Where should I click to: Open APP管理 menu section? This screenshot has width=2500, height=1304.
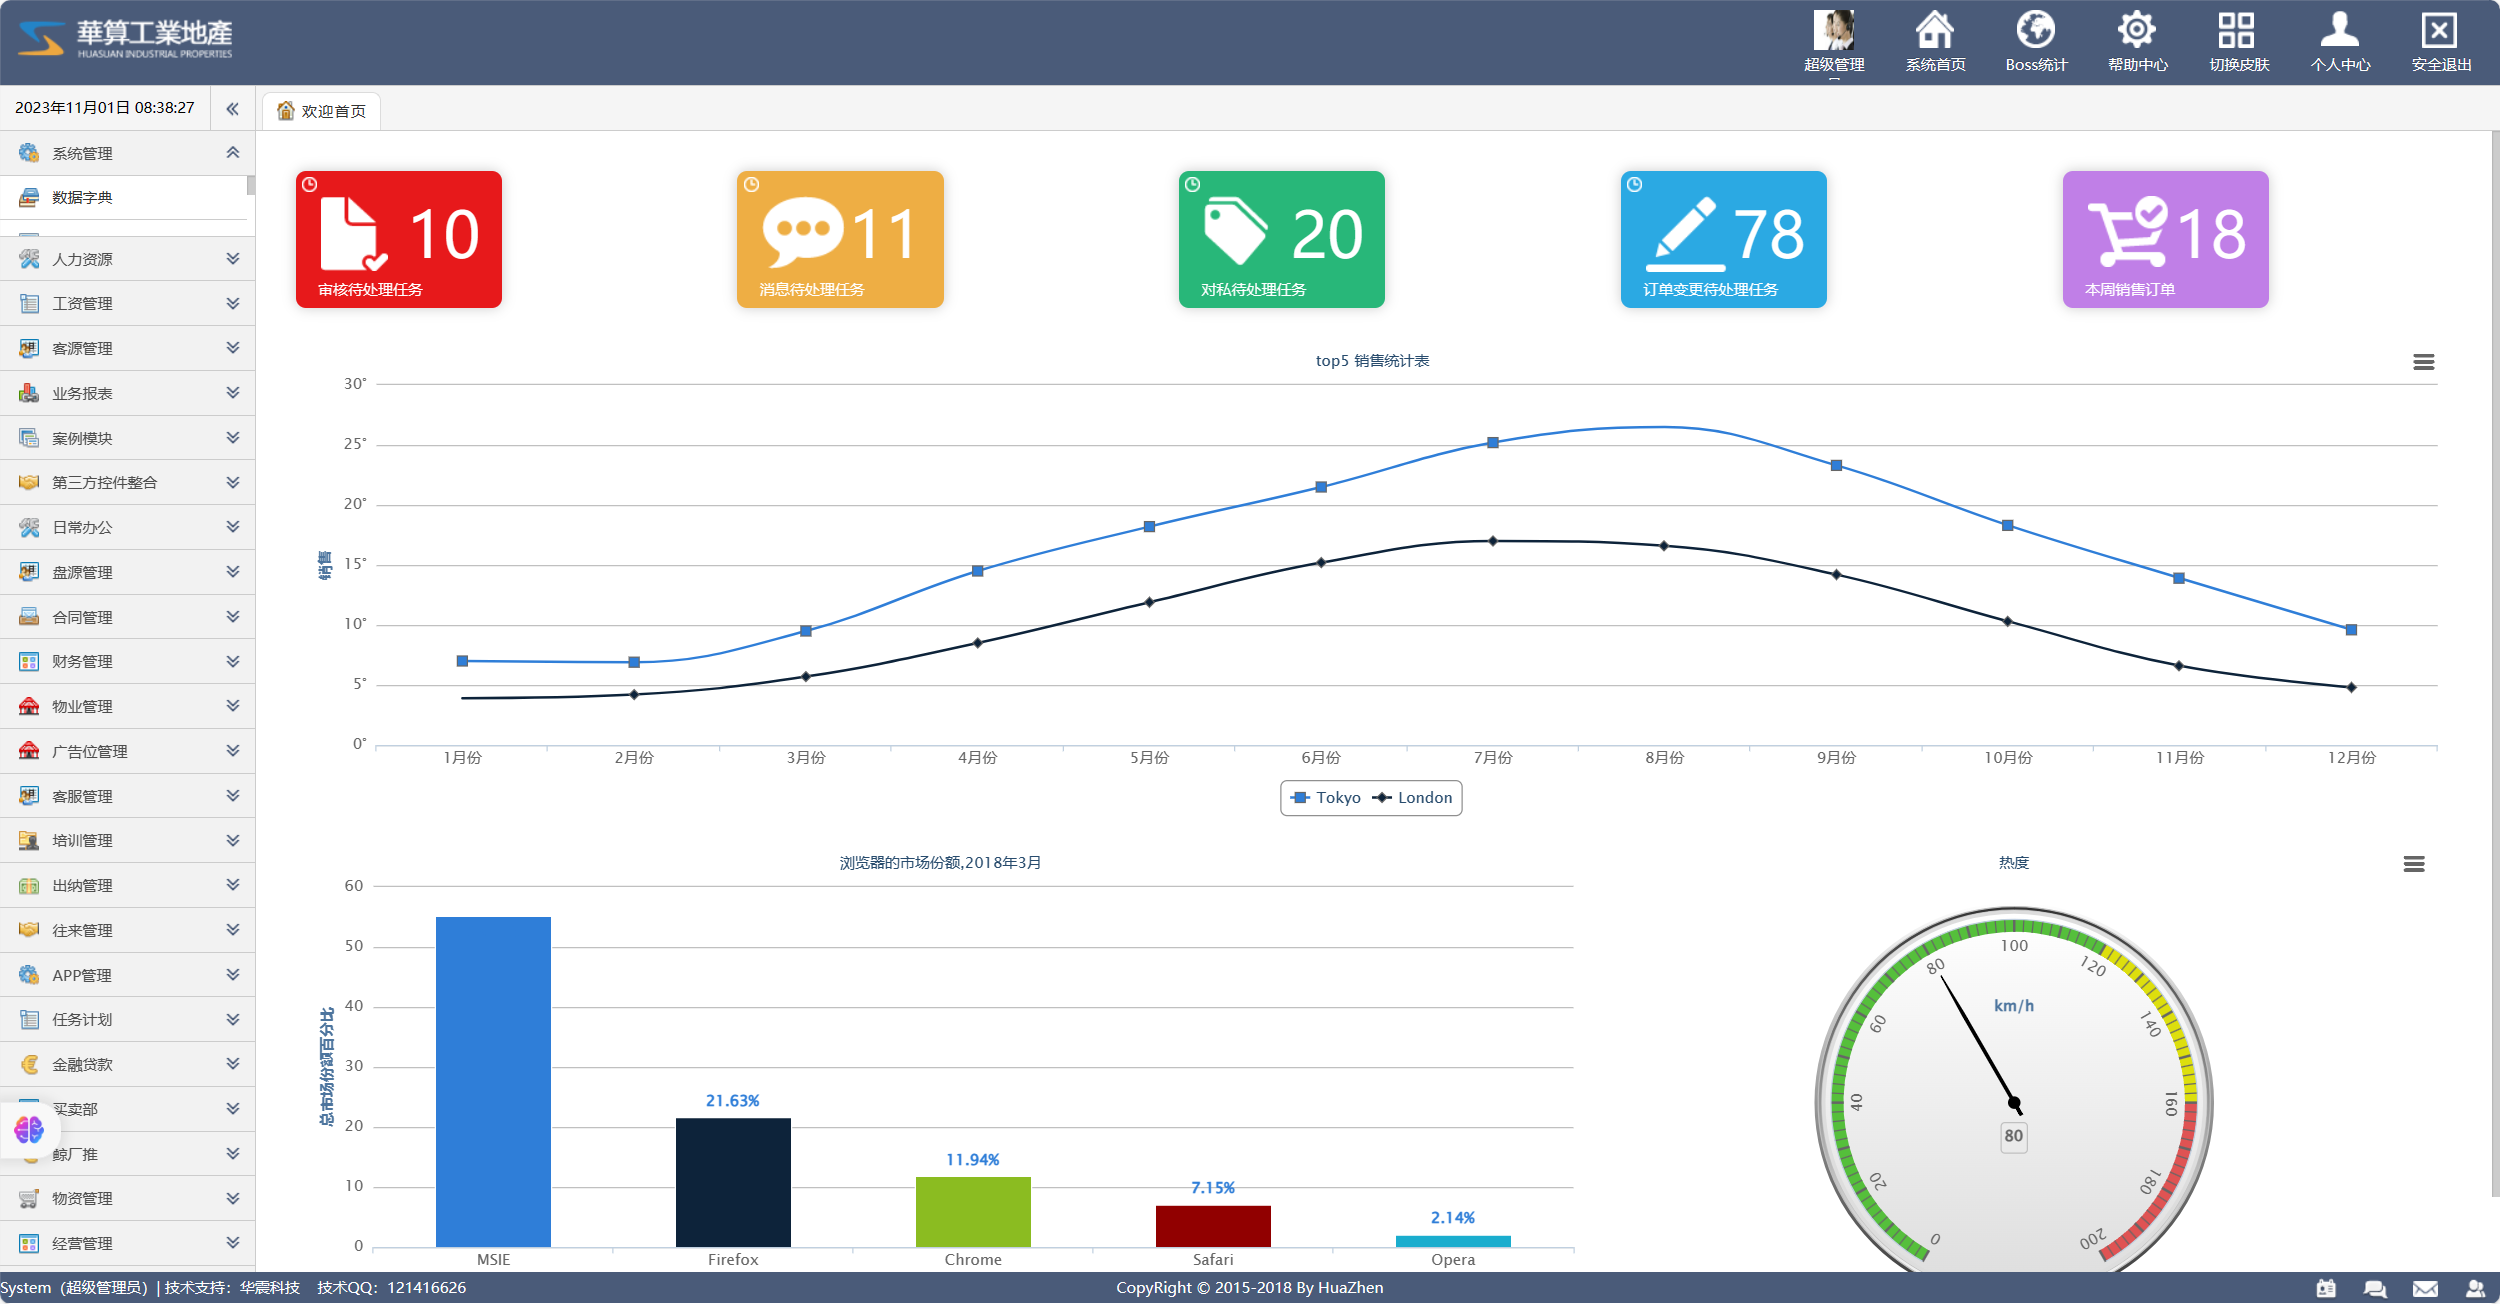pyautogui.click(x=128, y=975)
